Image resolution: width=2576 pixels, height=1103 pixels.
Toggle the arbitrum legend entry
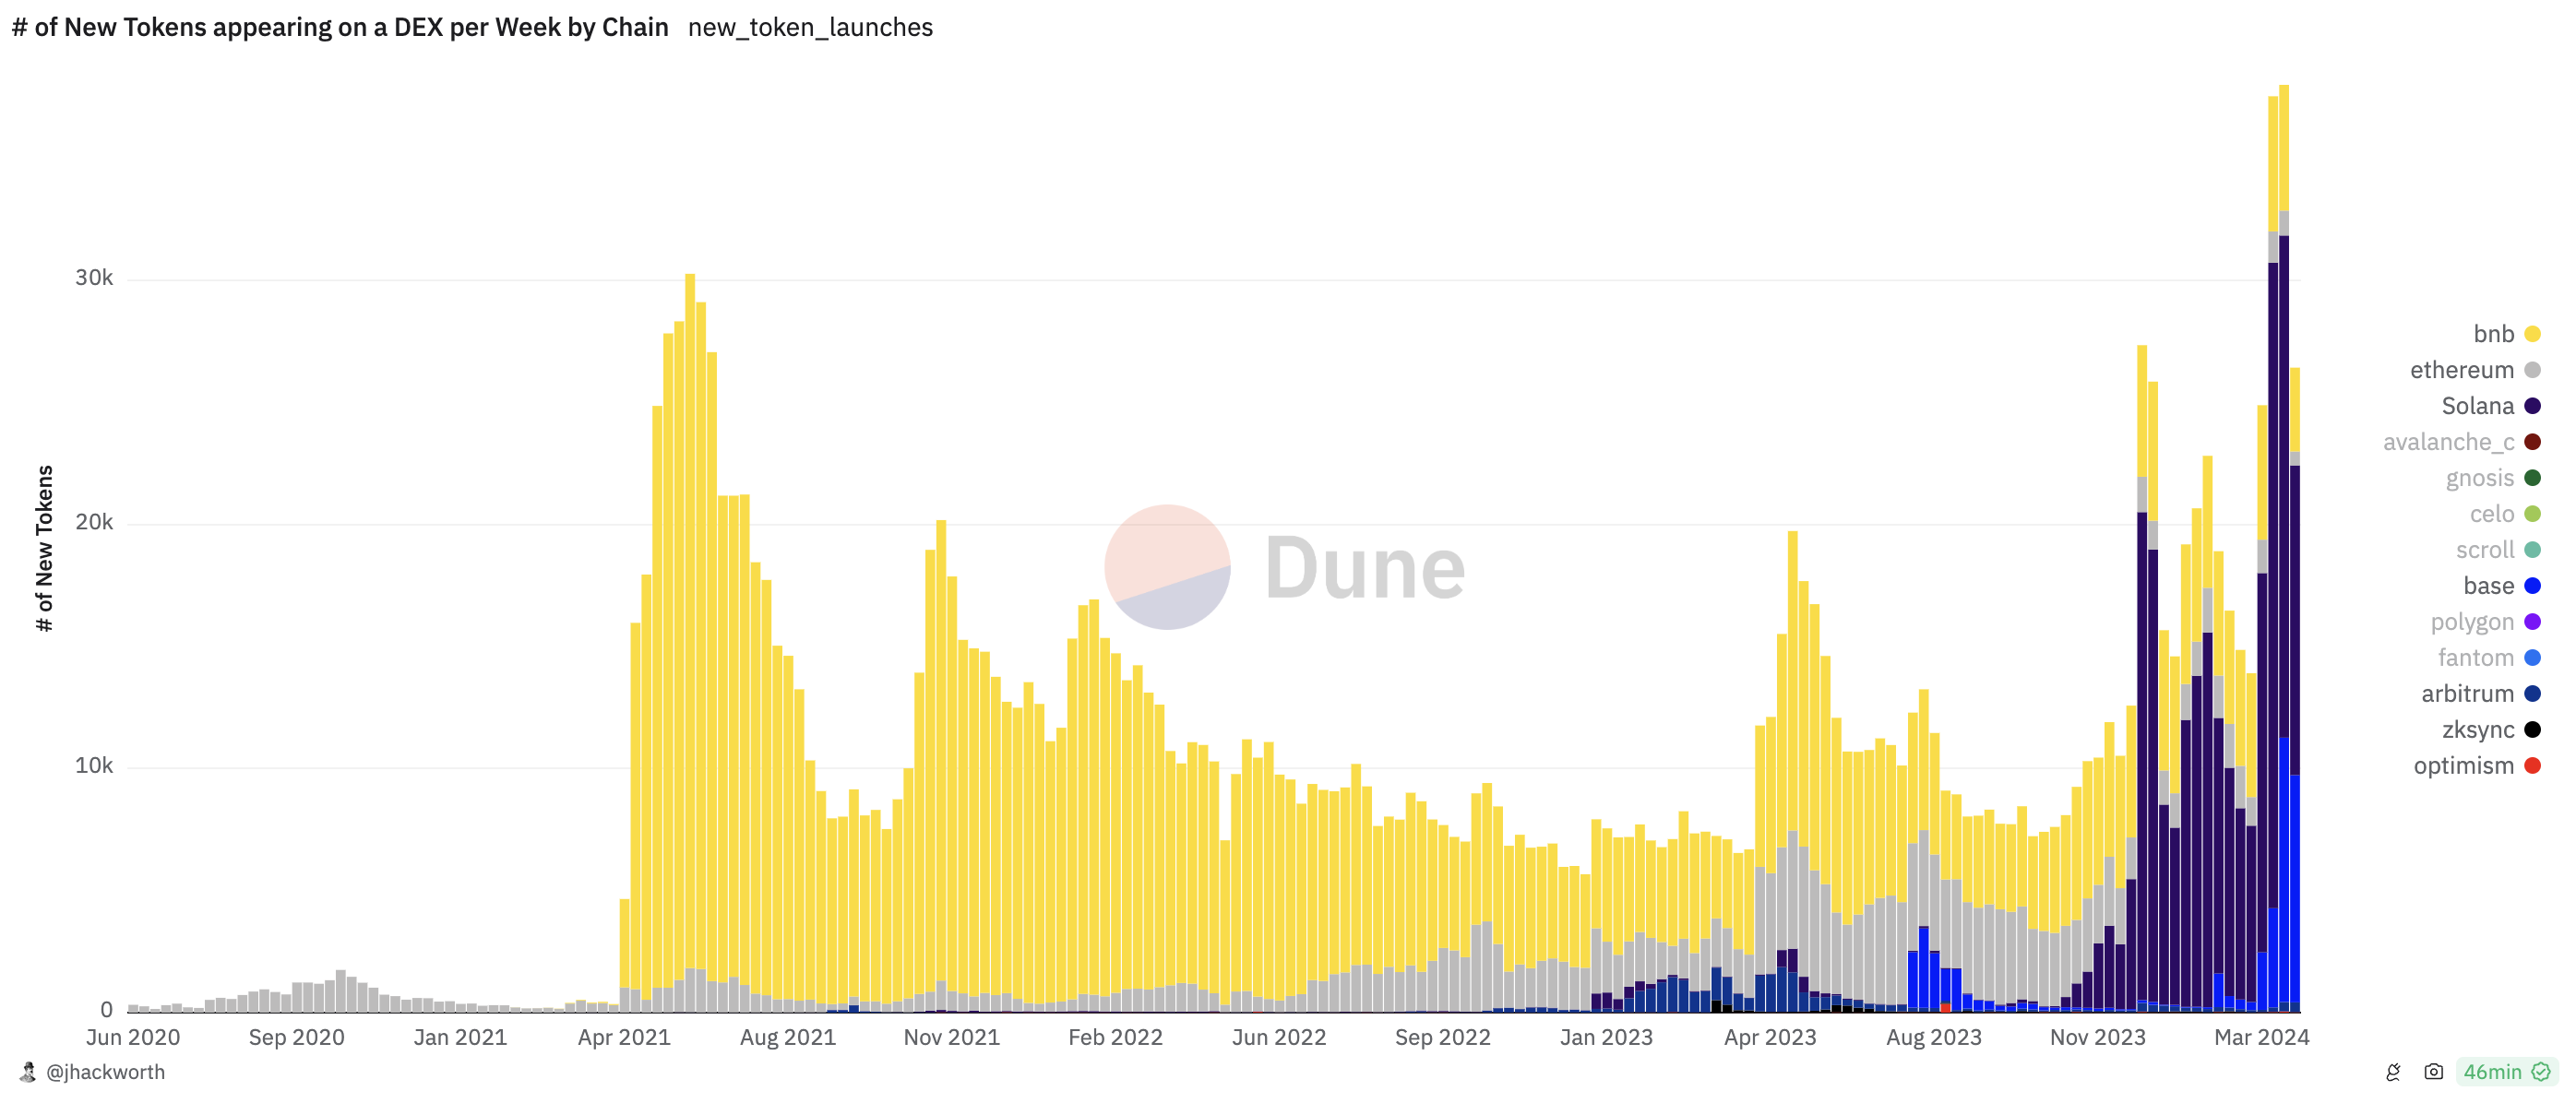[x=2467, y=694]
